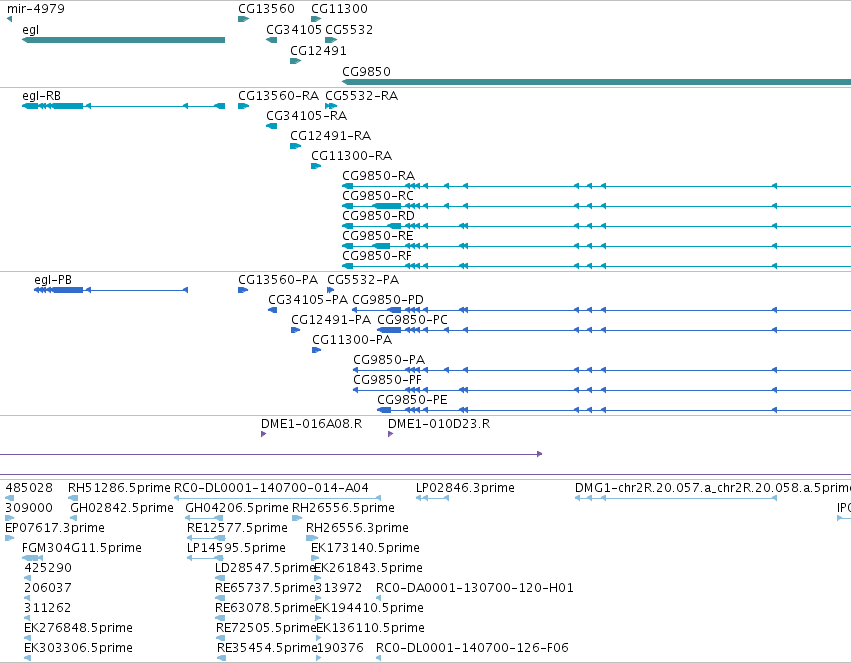
Task: Select the EK173140.5prime EST label
Action: [x=365, y=549]
